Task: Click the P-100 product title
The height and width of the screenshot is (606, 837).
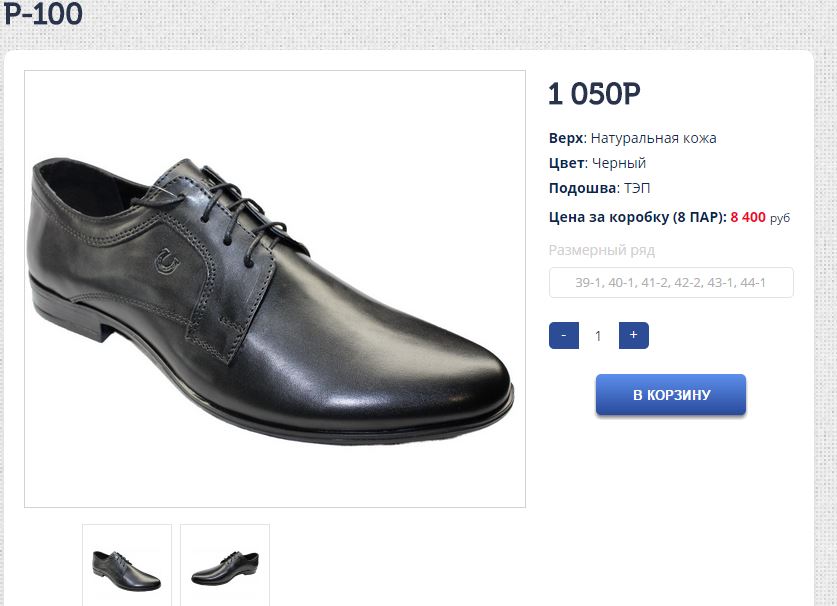Action: tap(42, 14)
